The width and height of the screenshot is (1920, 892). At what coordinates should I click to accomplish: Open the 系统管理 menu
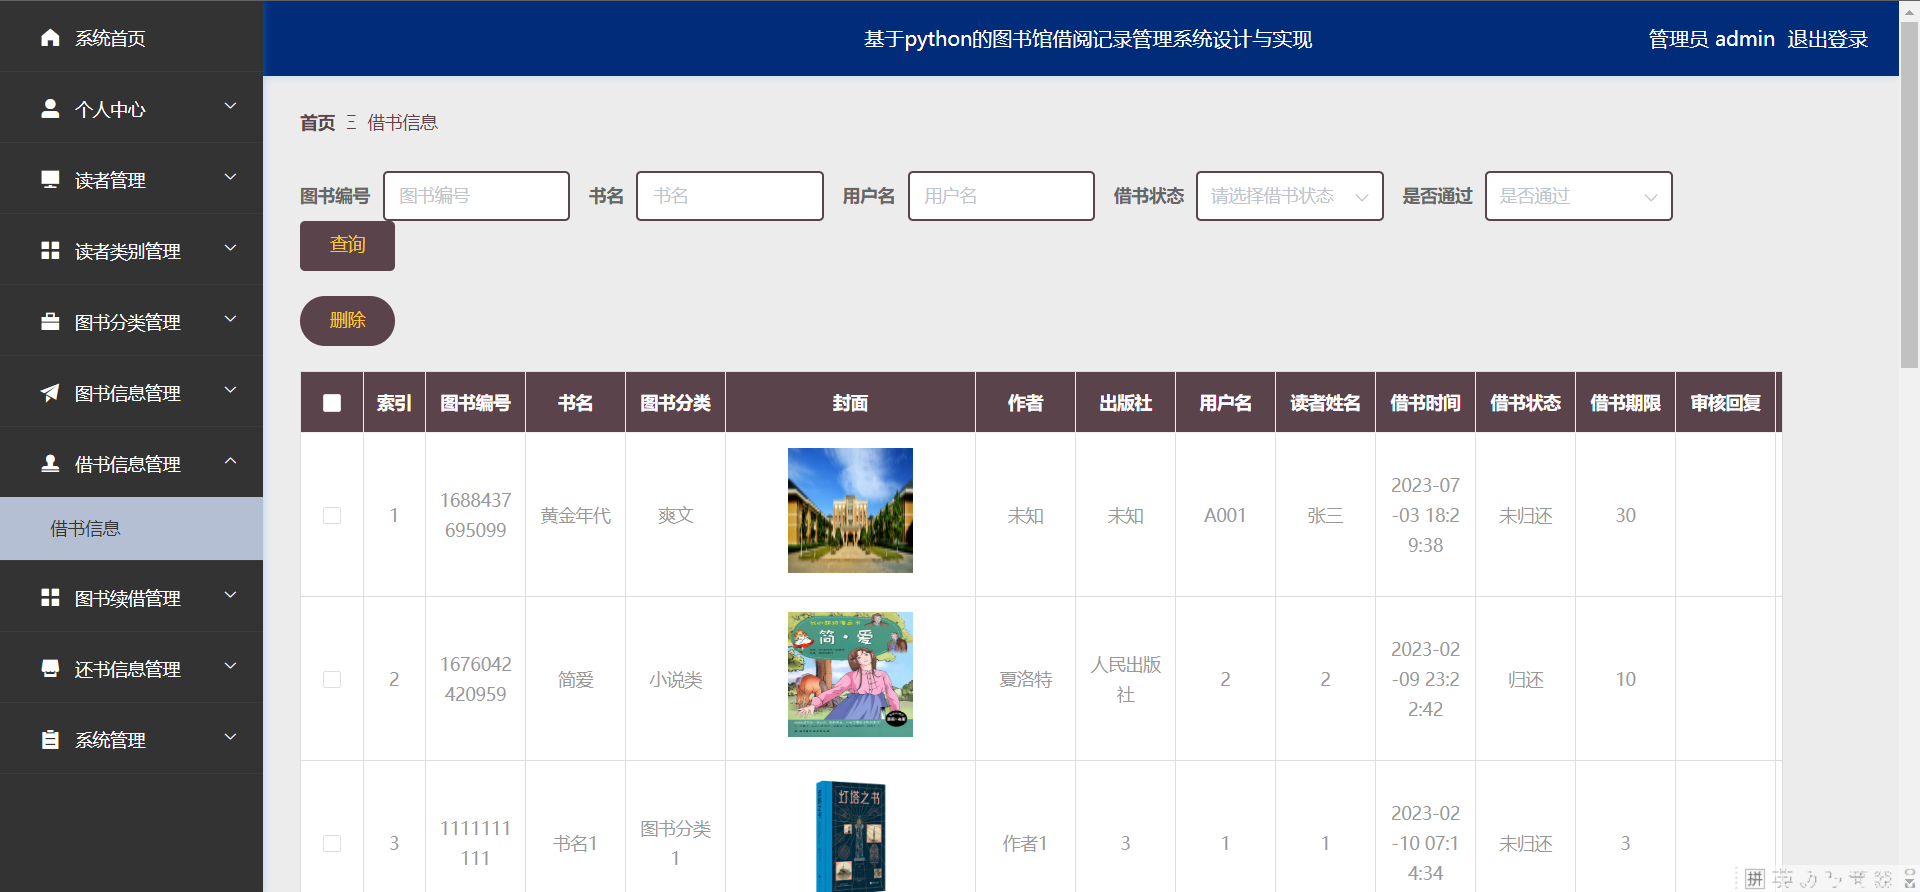click(x=131, y=740)
